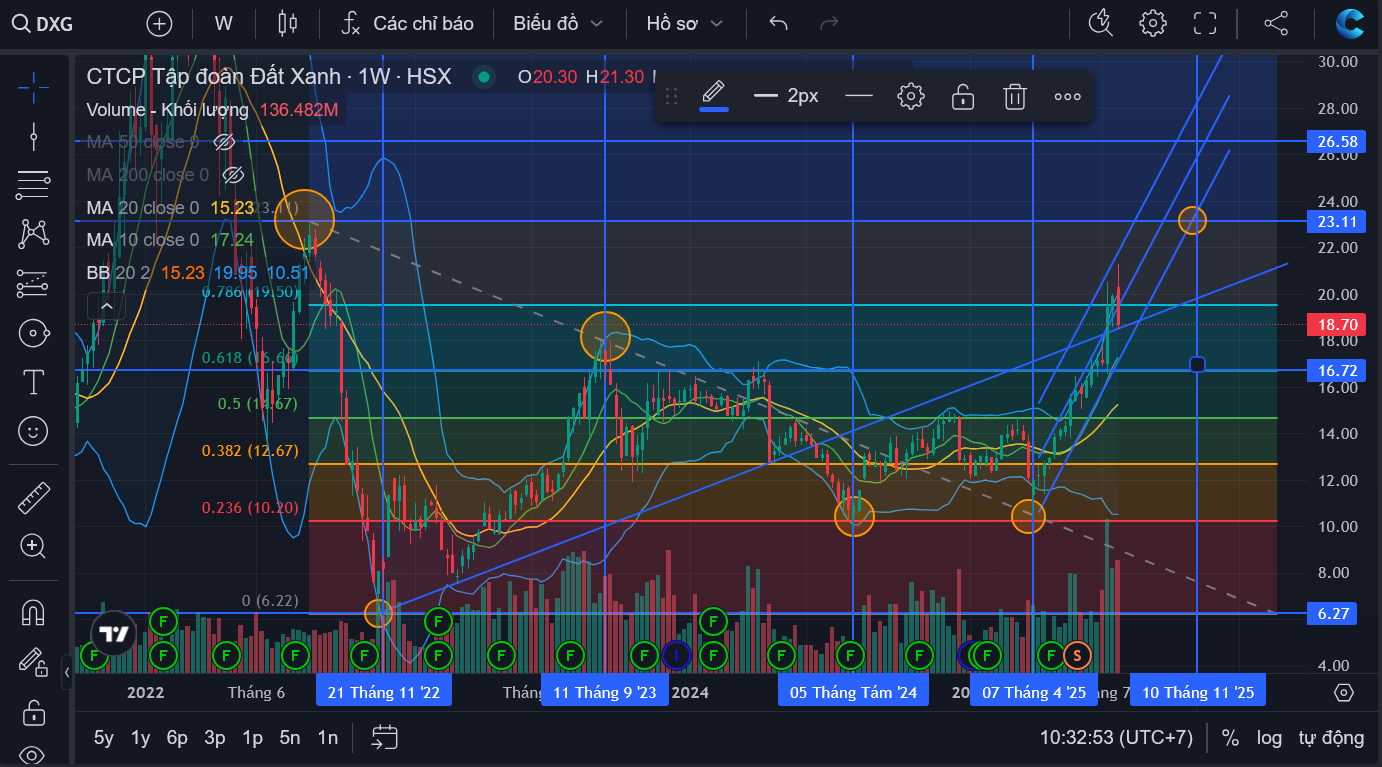Switch chart to fullscreen mode
Image resolution: width=1382 pixels, height=767 pixels.
point(1205,24)
